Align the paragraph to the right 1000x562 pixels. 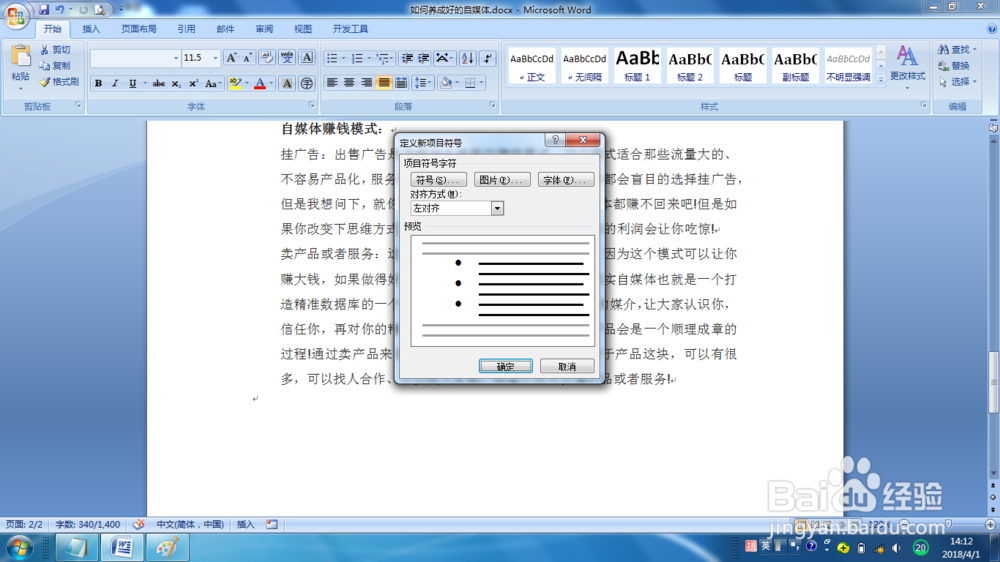(x=366, y=83)
